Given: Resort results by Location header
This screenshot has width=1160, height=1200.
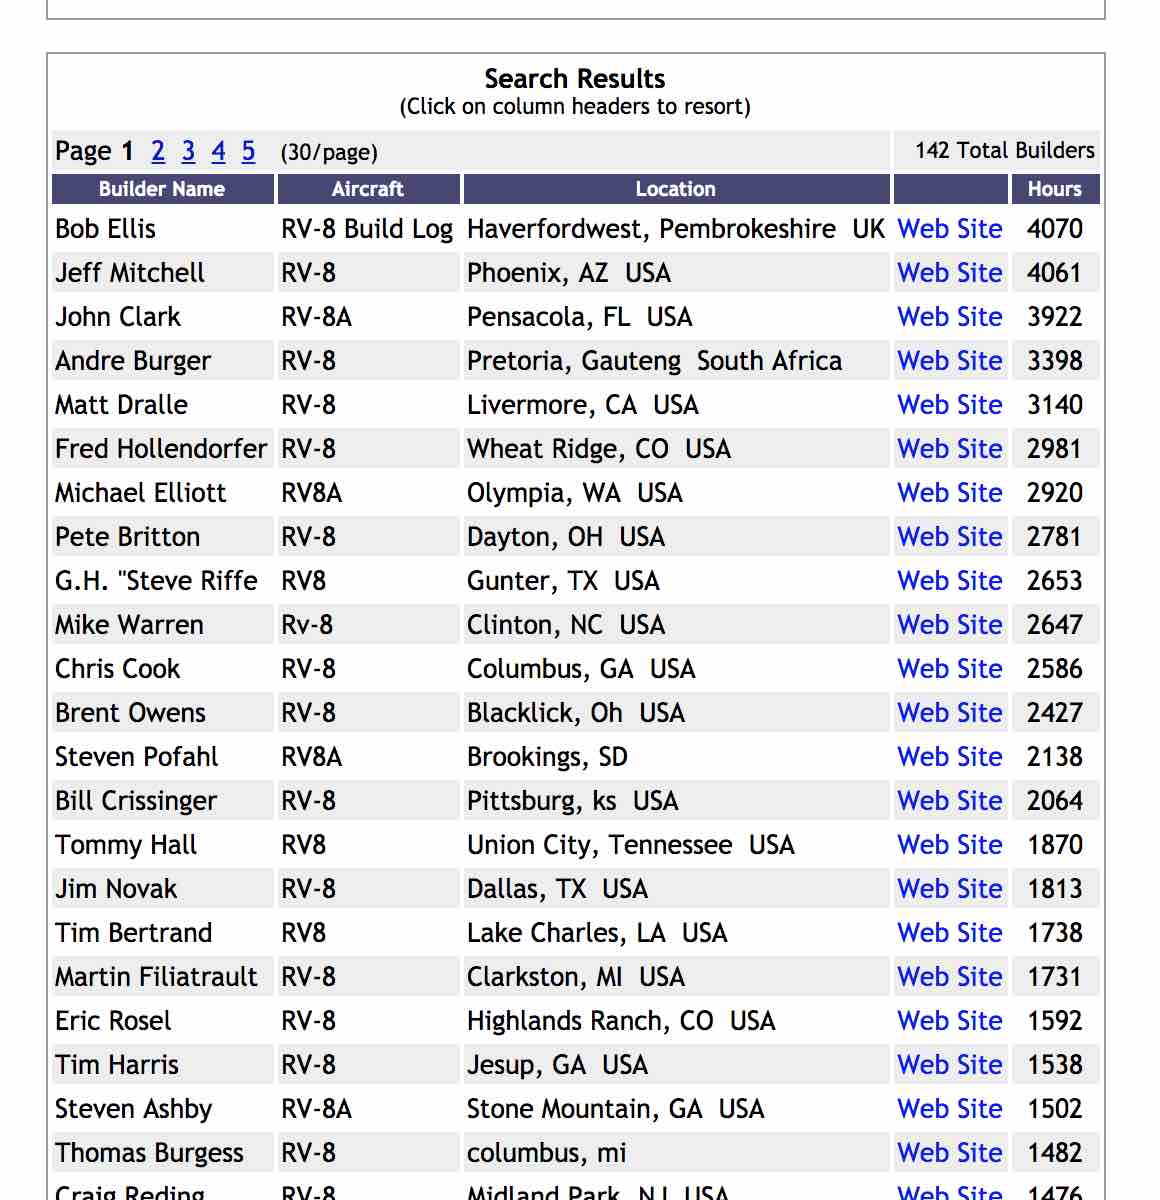Looking at the screenshot, I should tap(676, 189).
